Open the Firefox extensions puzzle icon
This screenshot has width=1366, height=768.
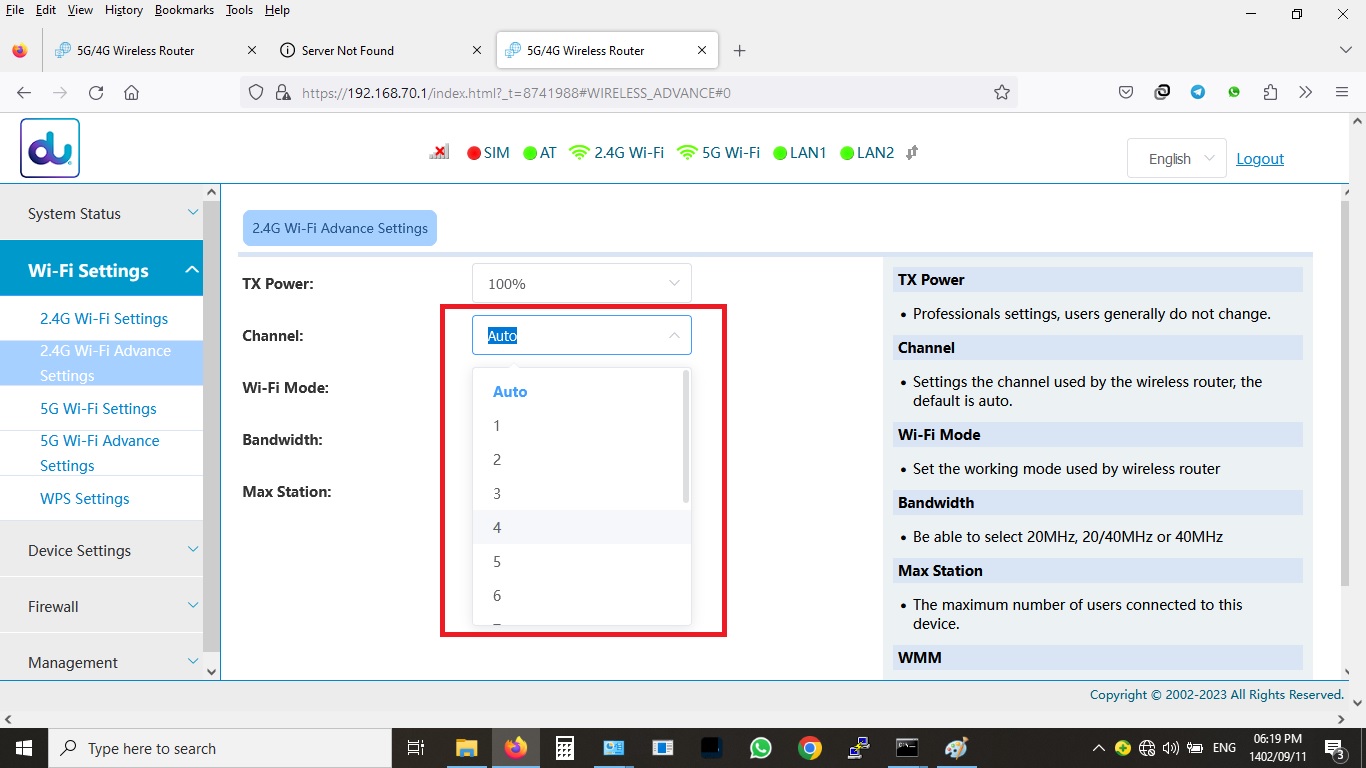click(1270, 93)
